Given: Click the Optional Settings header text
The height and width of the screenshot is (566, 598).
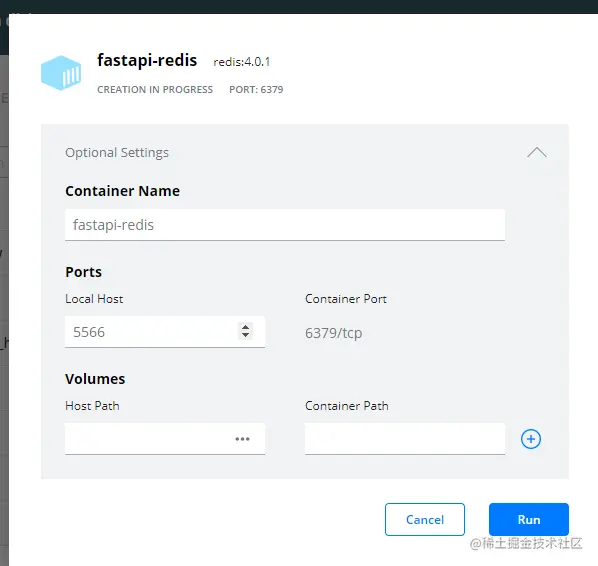Looking at the screenshot, I should tap(117, 153).
